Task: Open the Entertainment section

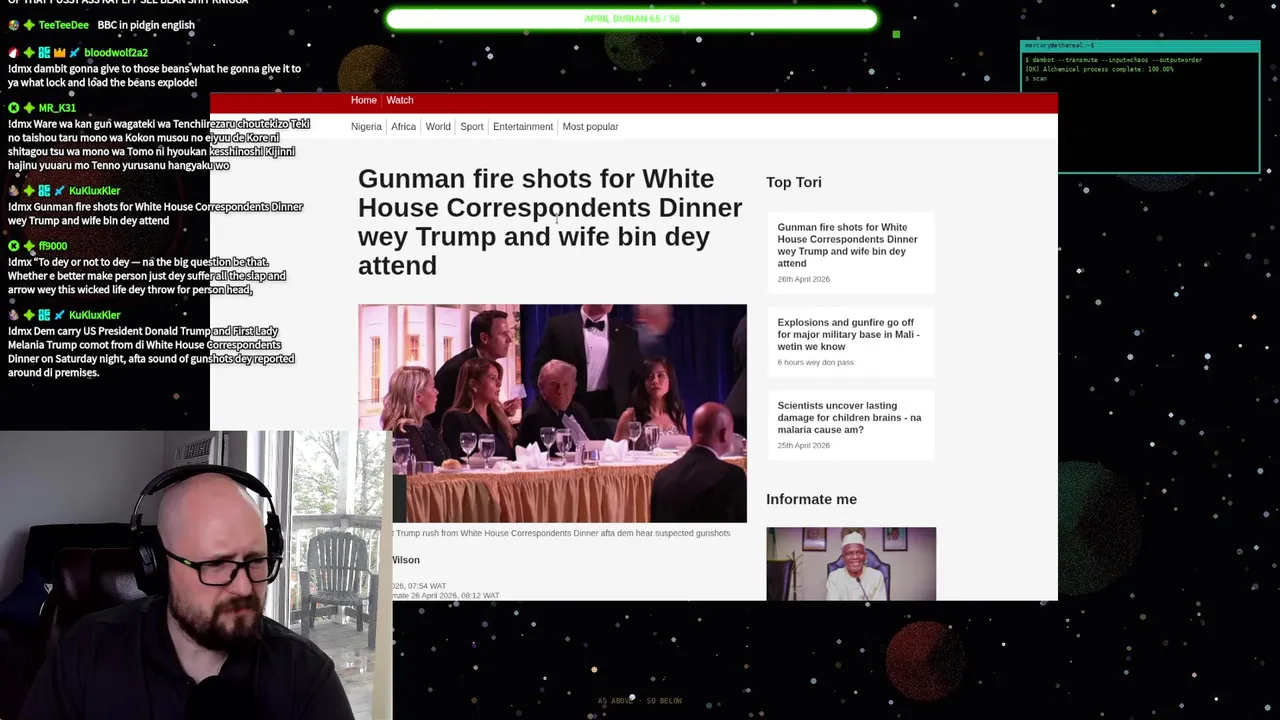Action: (523, 127)
